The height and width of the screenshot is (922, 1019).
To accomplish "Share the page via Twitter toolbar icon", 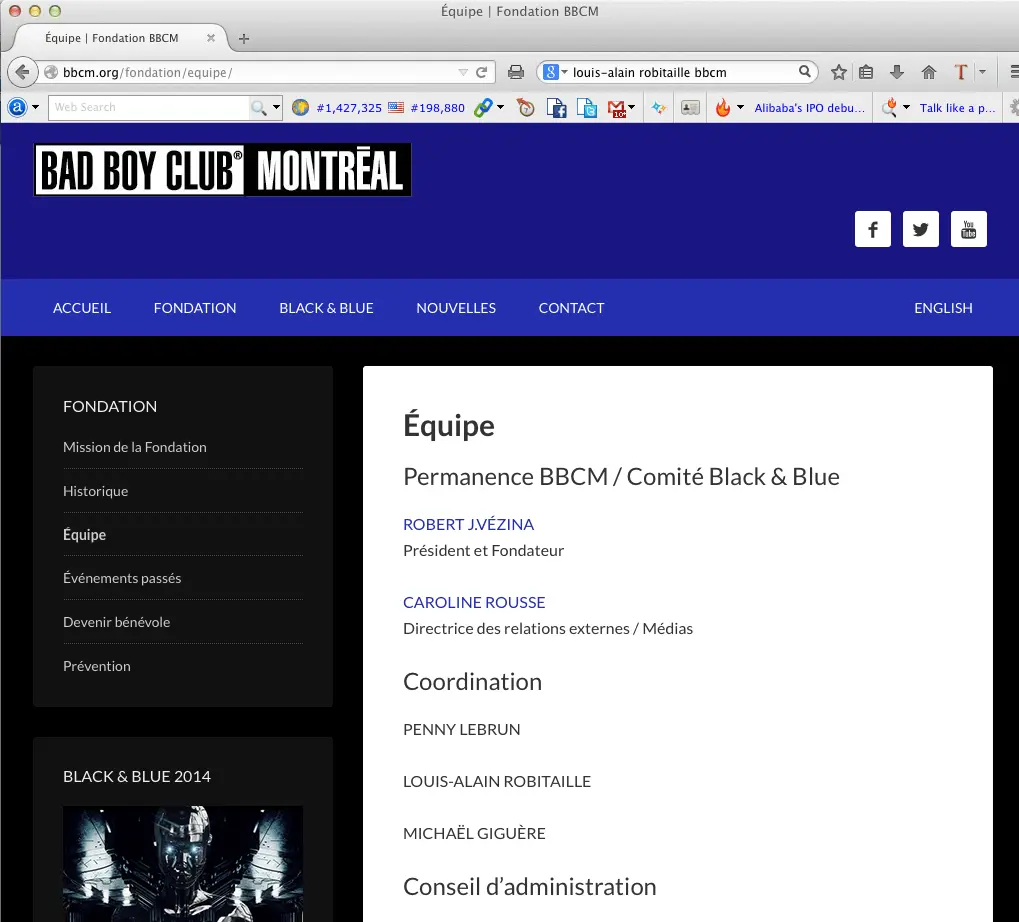I will (x=587, y=107).
